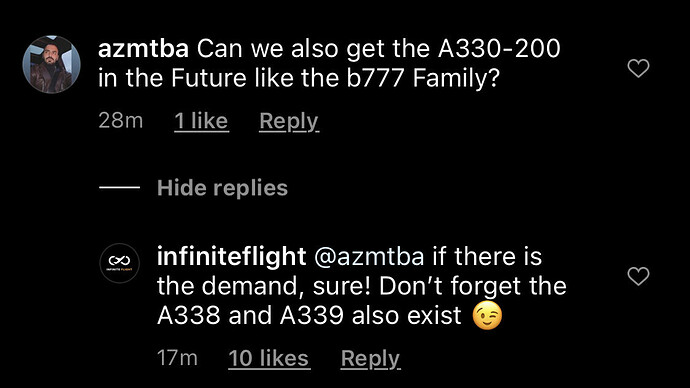Collapse the thread via Hide replies
The height and width of the screenshot is (388, 690).
[222, 188]
